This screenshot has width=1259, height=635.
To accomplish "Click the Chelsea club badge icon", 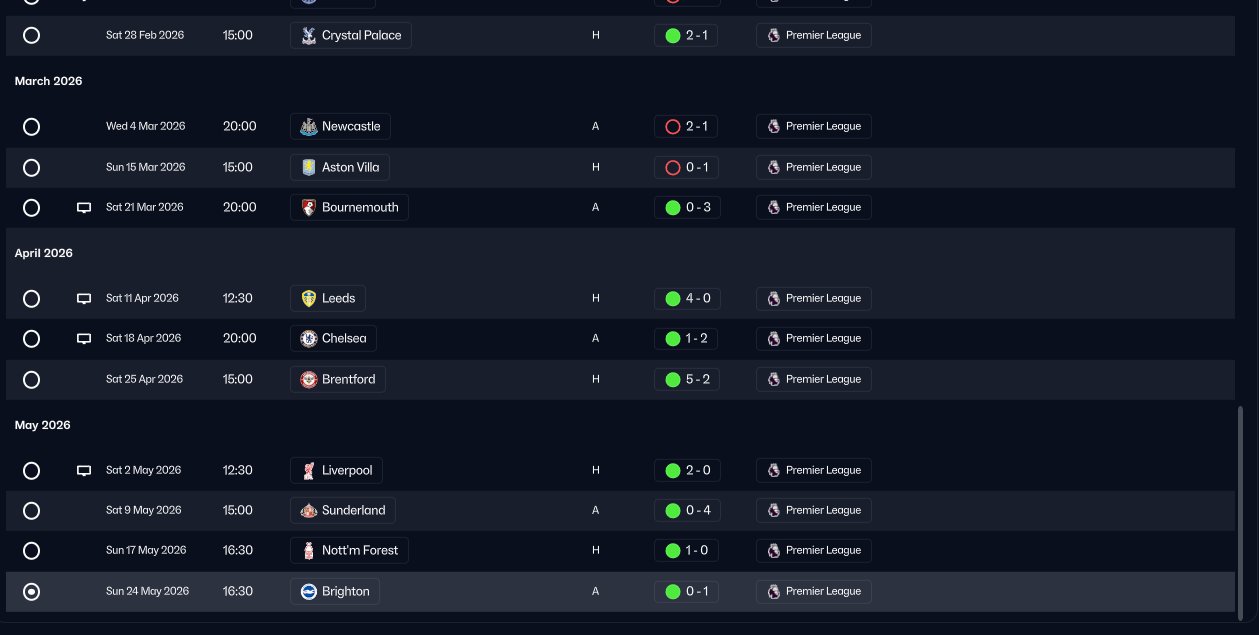I will click(x=309, y=339).
